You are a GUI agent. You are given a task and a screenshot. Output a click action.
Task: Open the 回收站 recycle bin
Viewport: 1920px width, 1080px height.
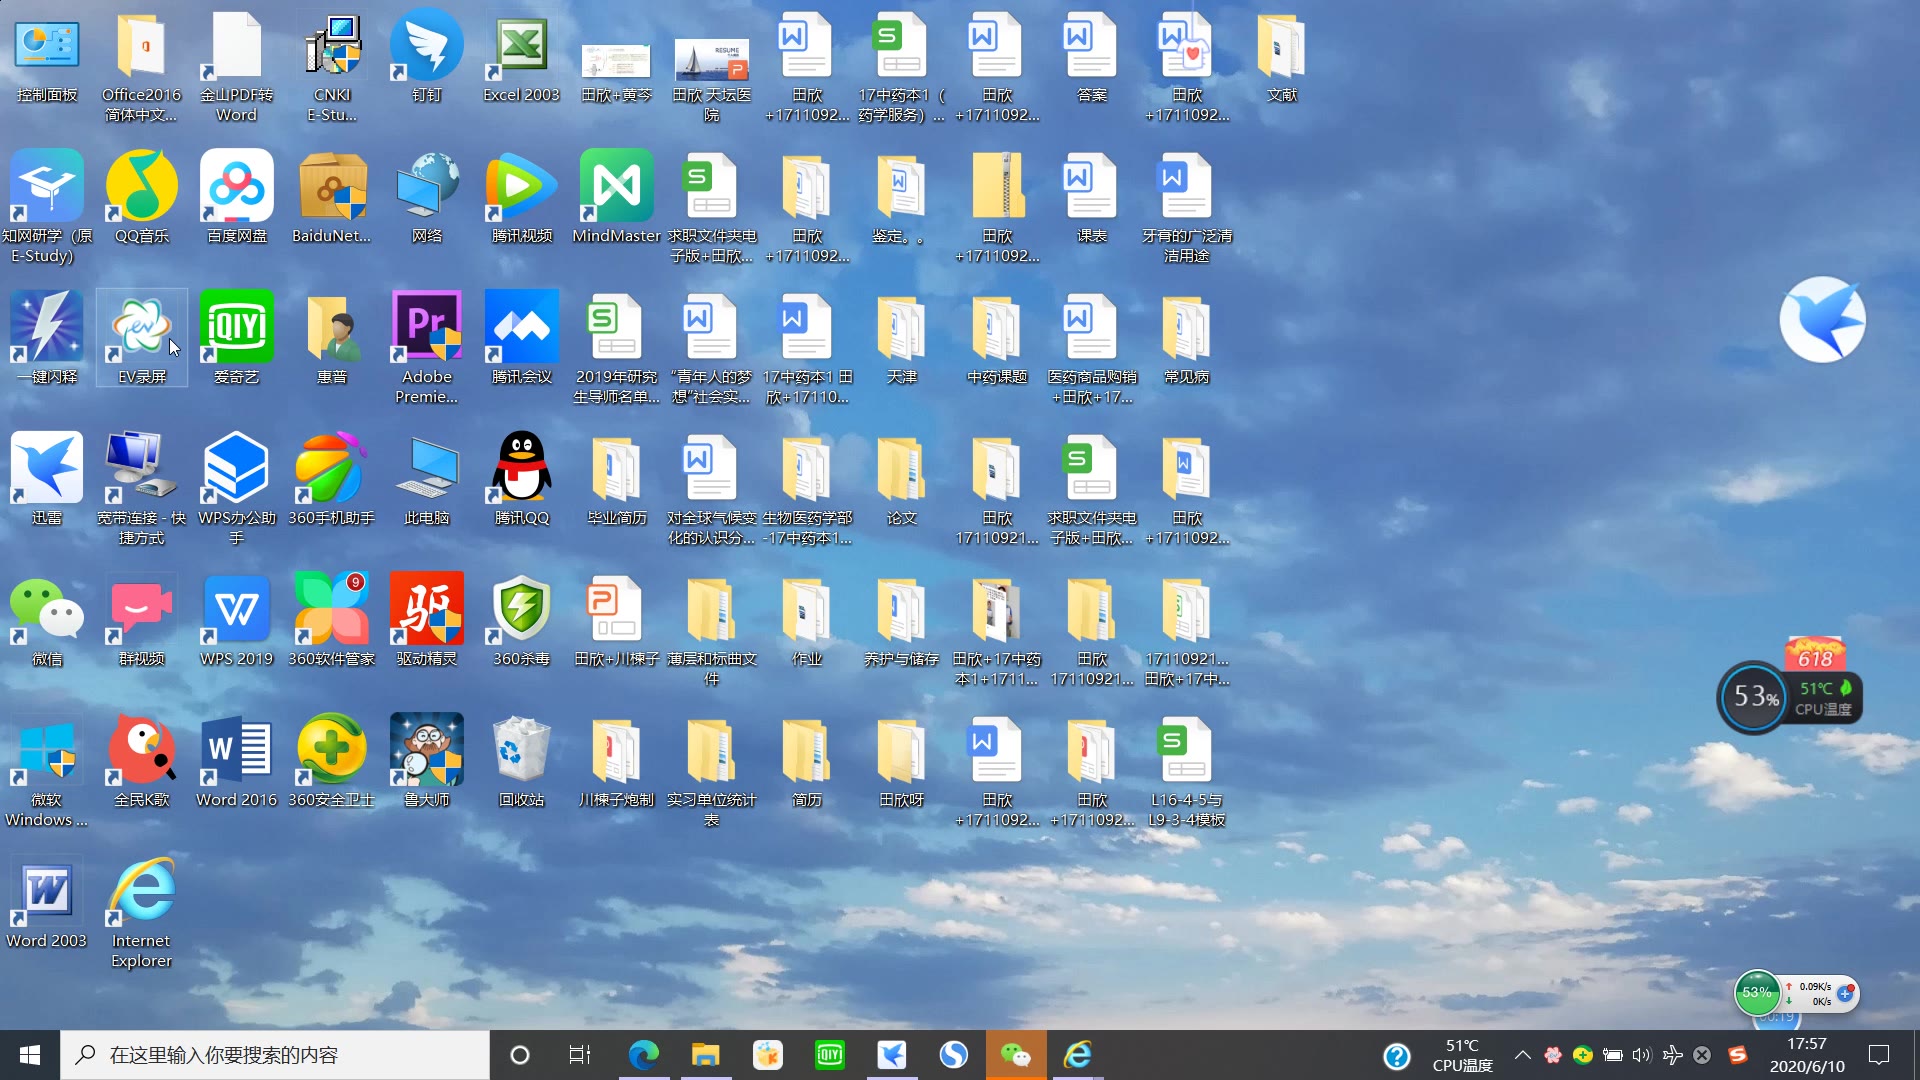coord(522,762)
